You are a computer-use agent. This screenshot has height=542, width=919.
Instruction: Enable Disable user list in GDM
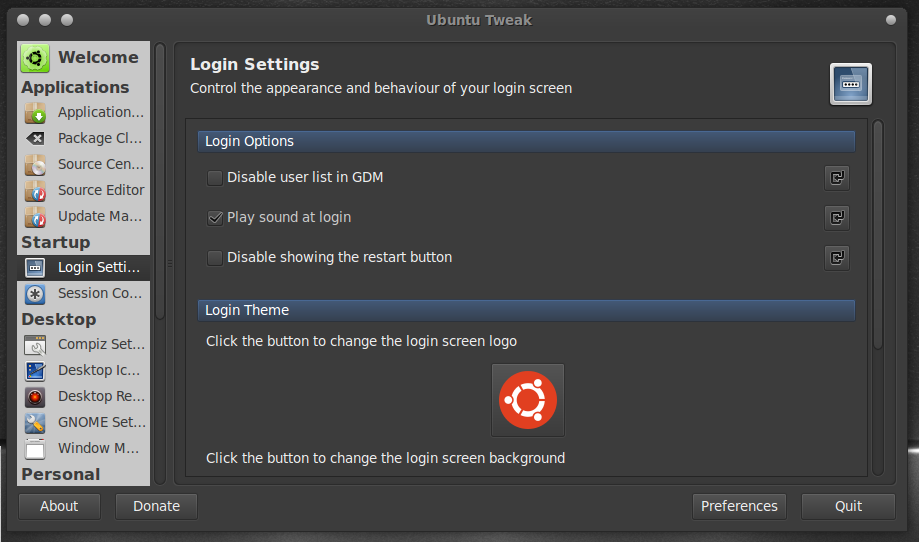point(215,178)
